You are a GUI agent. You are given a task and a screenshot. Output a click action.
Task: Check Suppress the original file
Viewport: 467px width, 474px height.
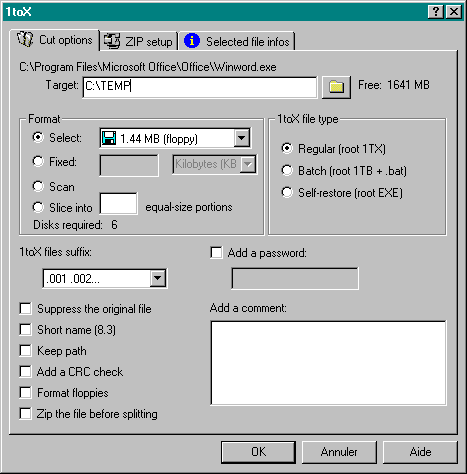[25, 309]
